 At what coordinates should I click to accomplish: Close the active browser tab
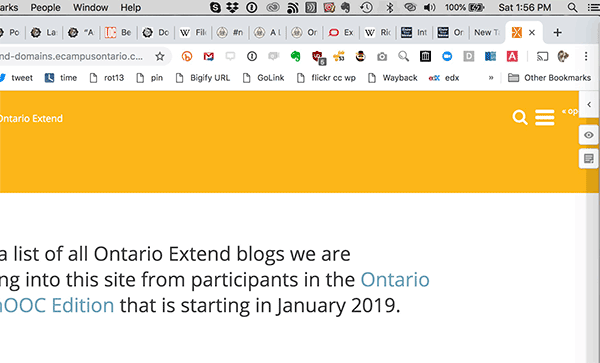pos(532,33)
